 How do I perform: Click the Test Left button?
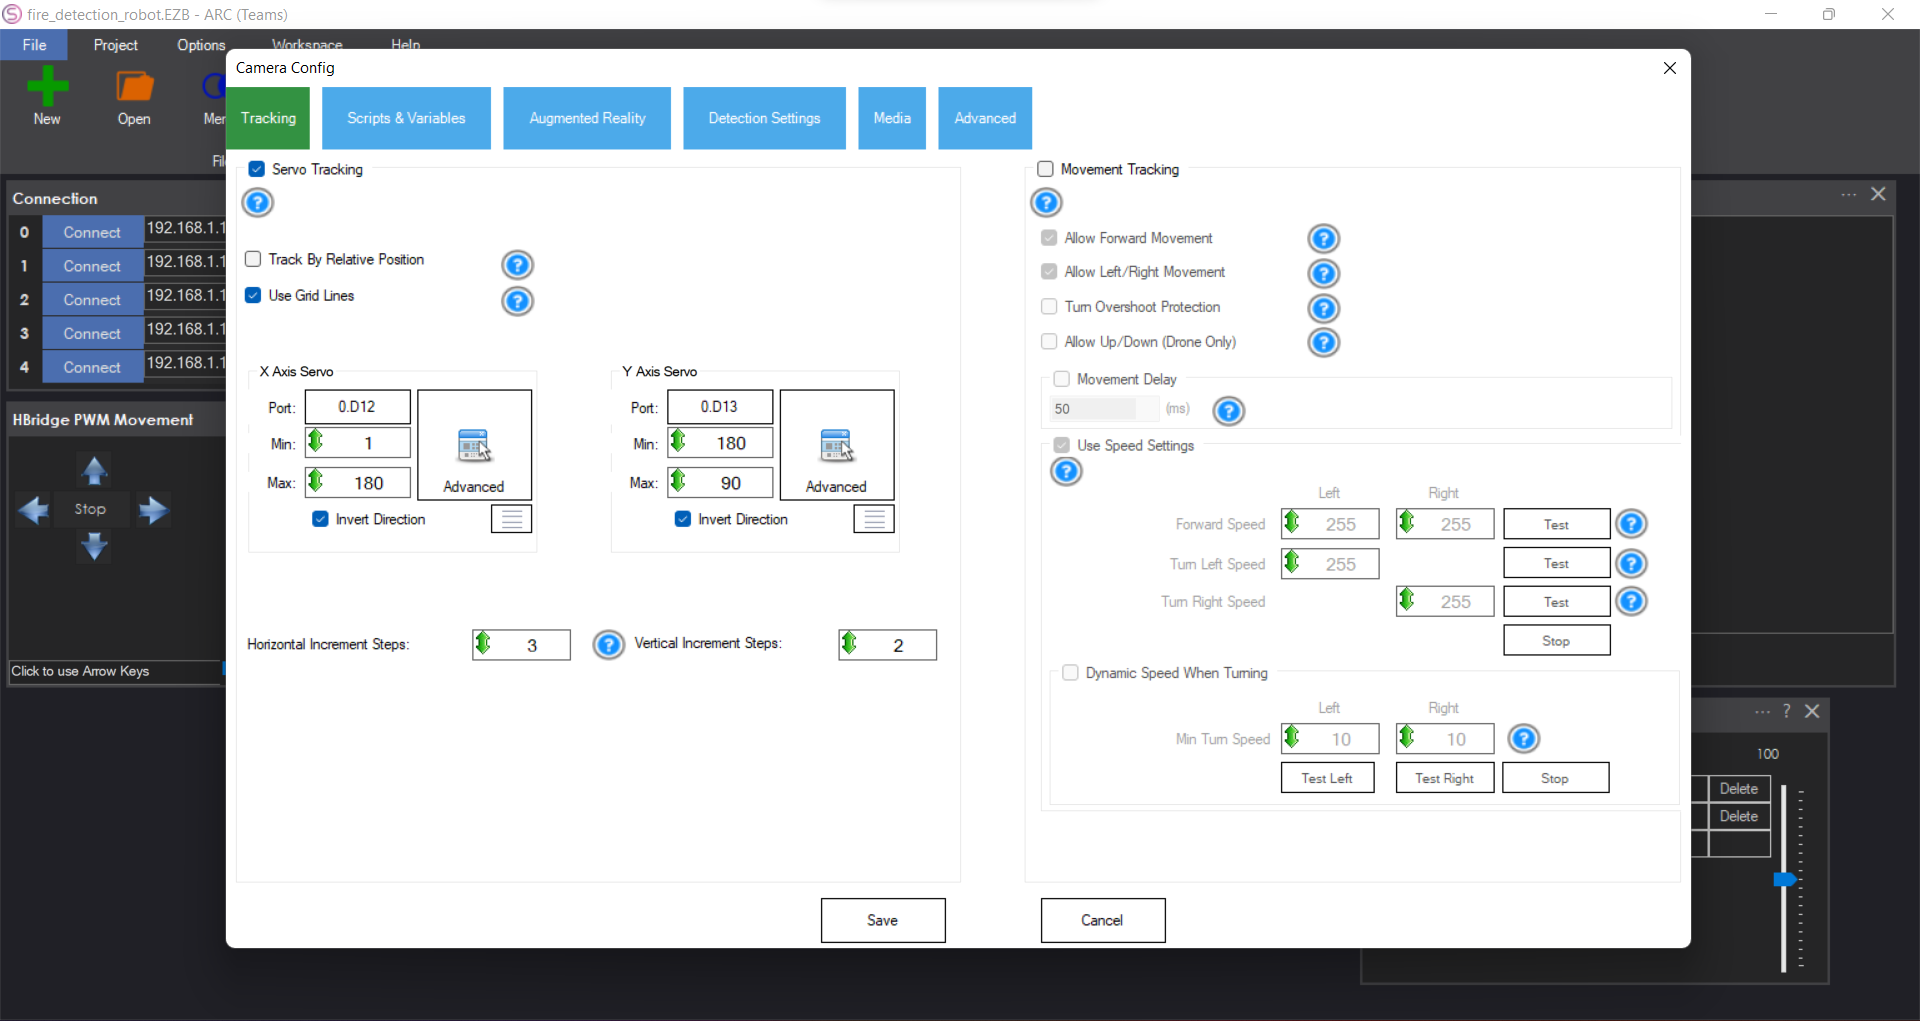tap(1328, 778)
